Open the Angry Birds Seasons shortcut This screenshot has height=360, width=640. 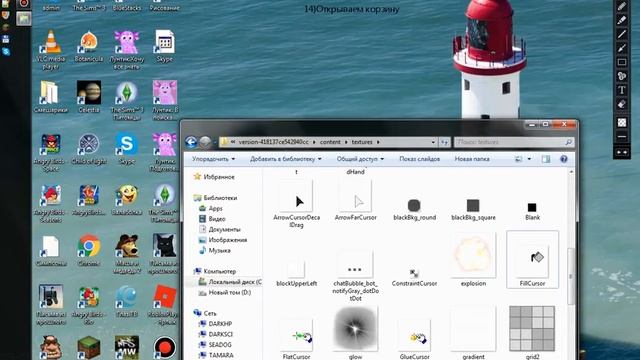(51, 203)
